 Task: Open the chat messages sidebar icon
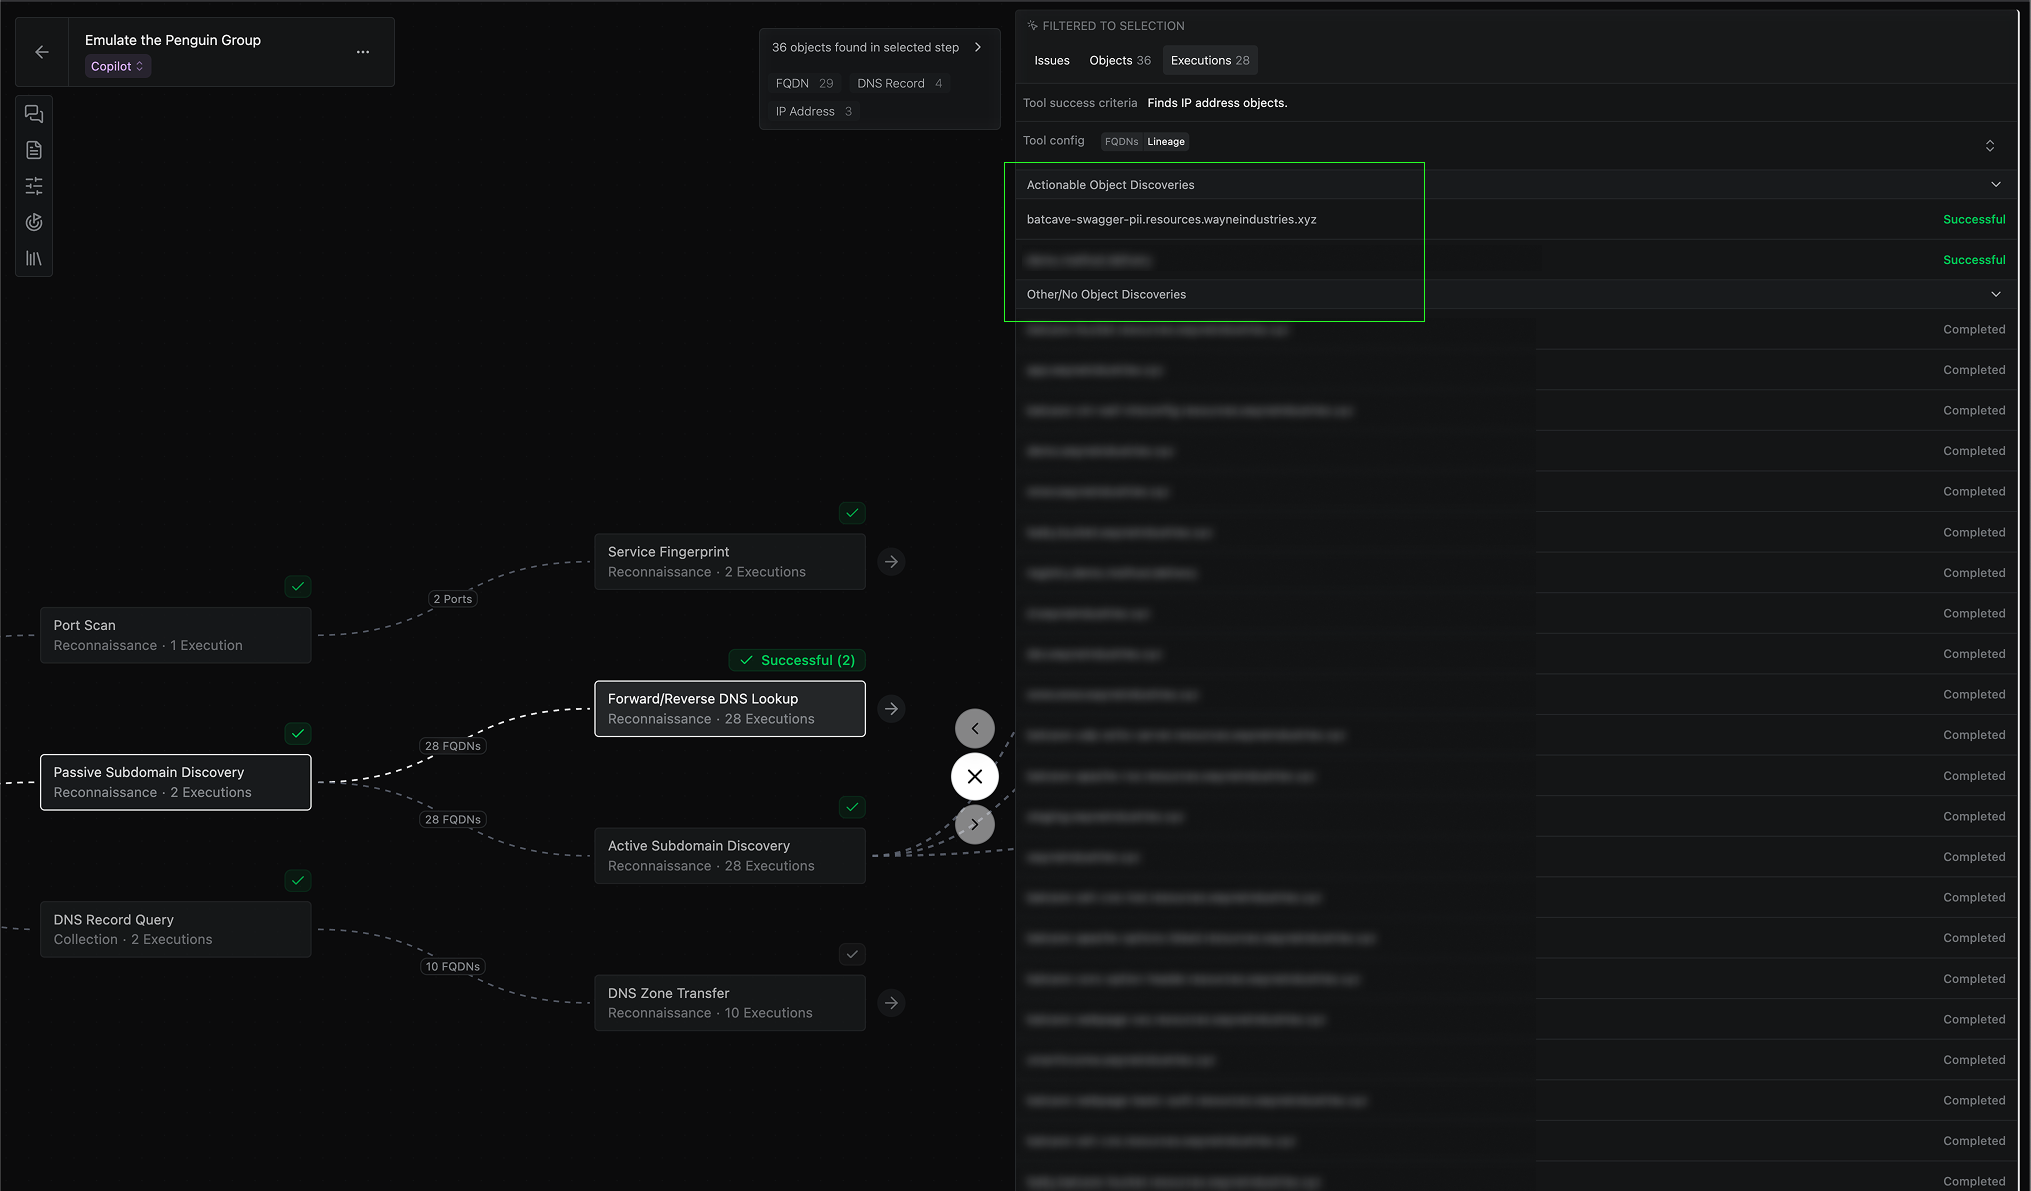34,114
